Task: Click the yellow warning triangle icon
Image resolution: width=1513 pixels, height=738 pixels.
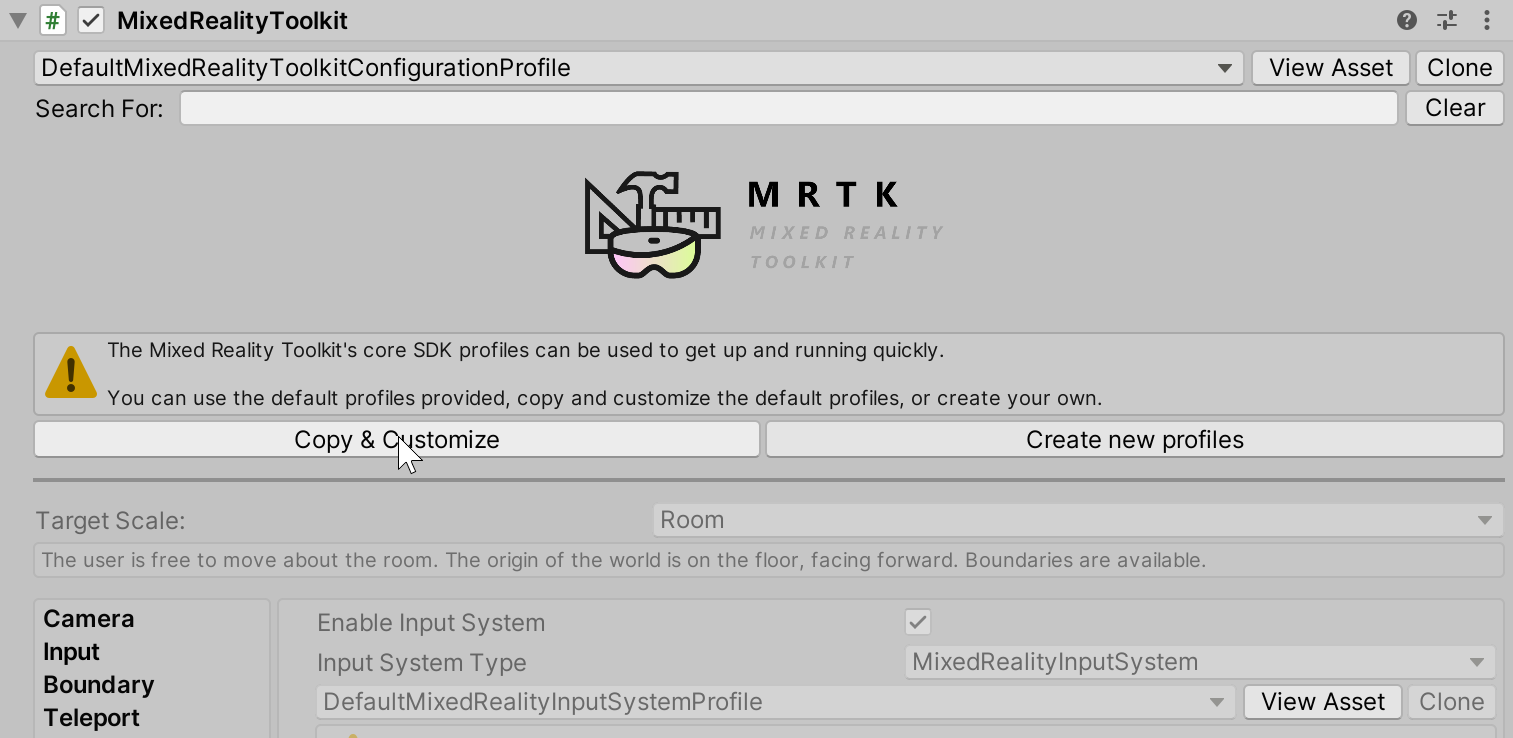Action: coord(70,373)
